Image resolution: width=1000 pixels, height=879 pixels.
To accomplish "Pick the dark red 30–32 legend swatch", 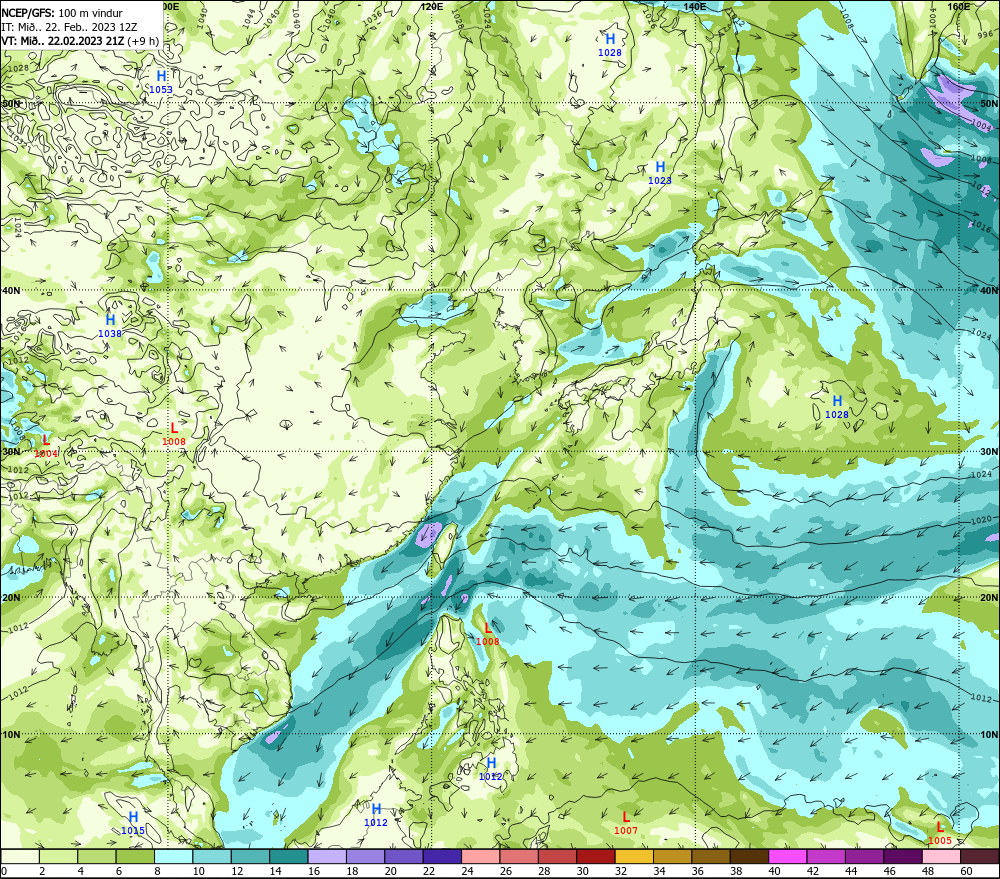I will point(596,856).
